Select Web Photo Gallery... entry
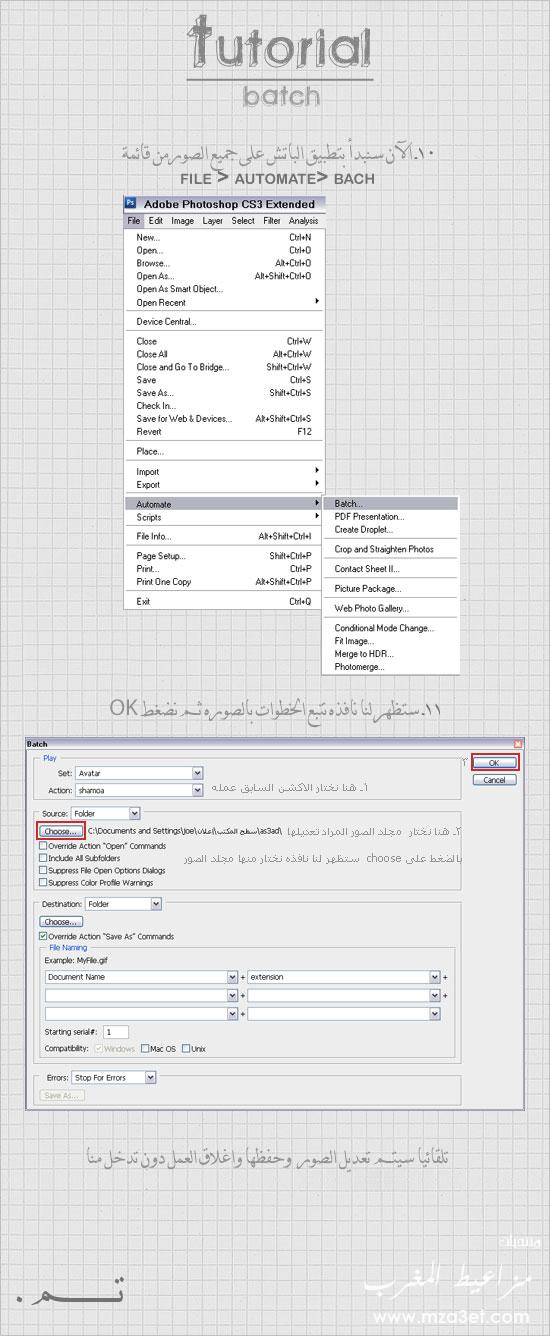Screen dimensions: 550x1336 coord(391,608)
